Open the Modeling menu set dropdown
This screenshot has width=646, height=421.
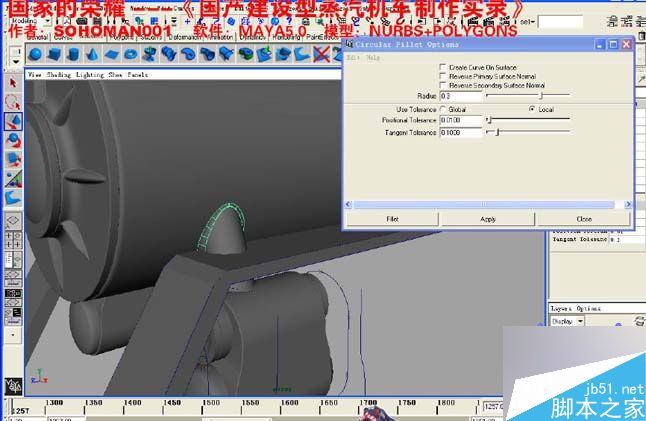[x=48, y=21]
